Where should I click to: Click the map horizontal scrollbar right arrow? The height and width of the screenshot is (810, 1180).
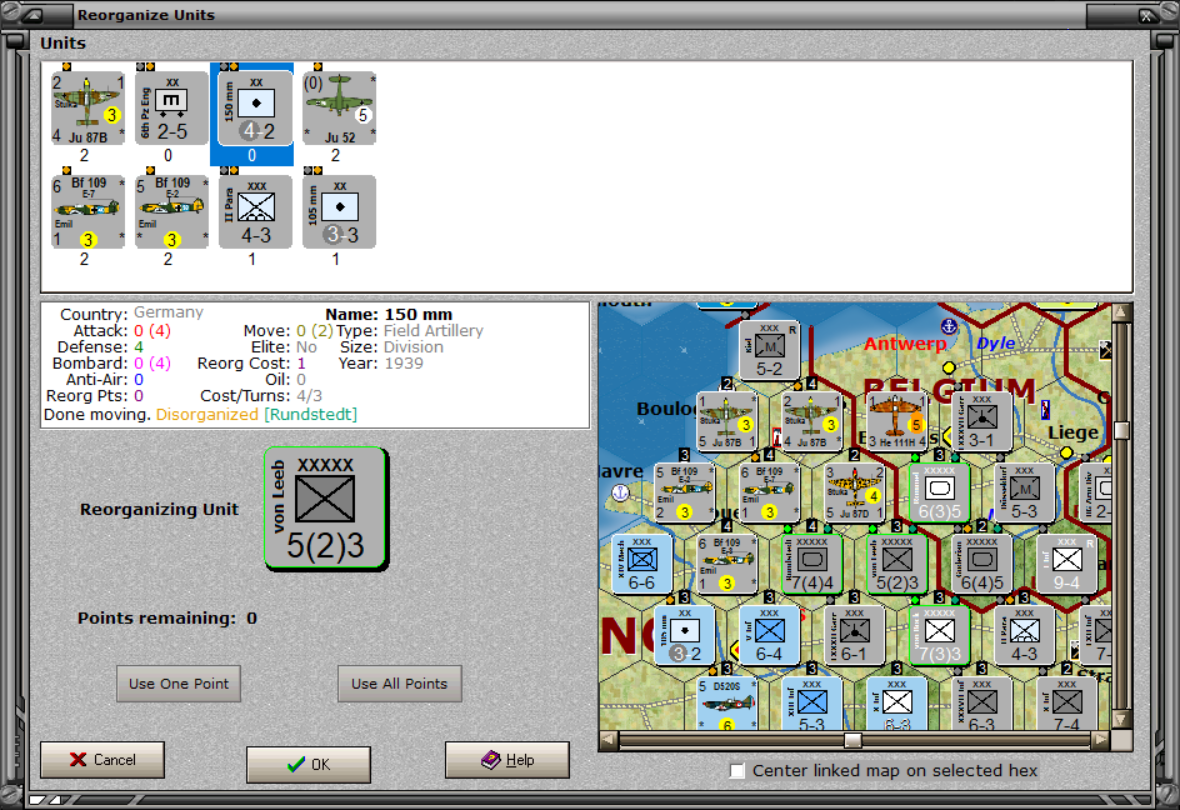point(1100,740)
